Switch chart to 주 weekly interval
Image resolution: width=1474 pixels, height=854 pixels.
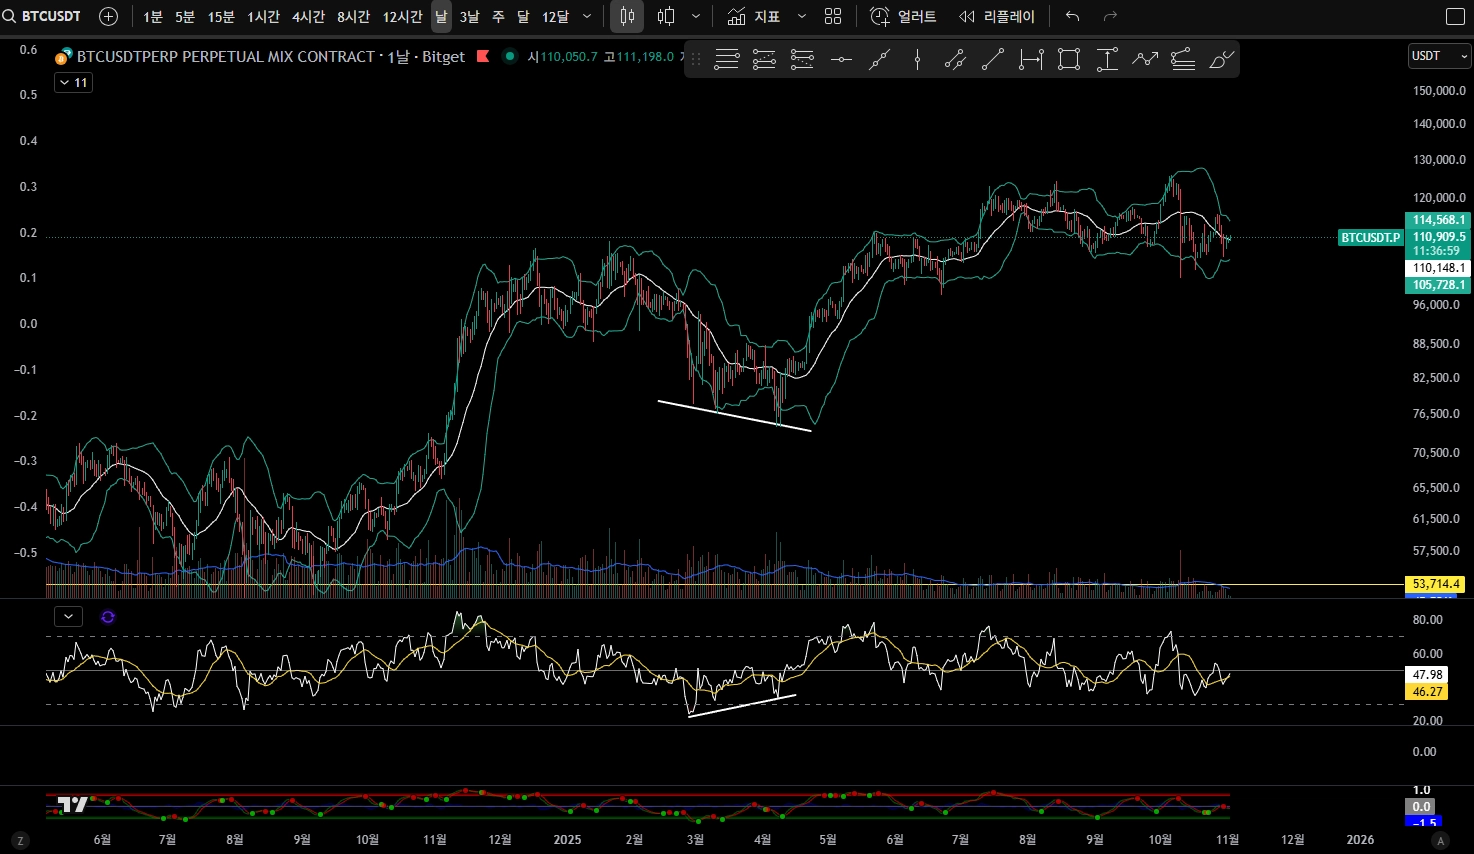pos(498,16)
